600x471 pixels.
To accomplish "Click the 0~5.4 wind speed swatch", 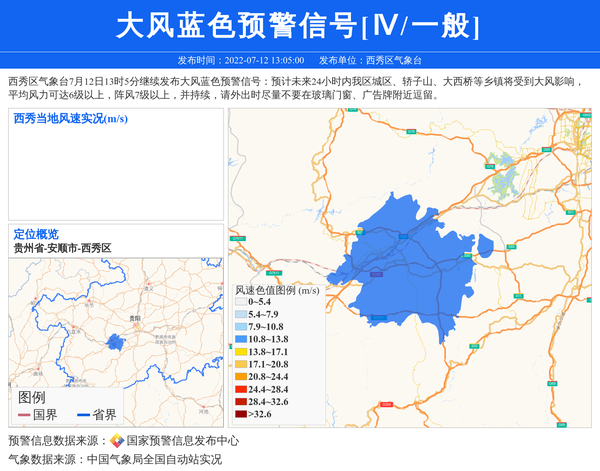I will coord(240,301).
